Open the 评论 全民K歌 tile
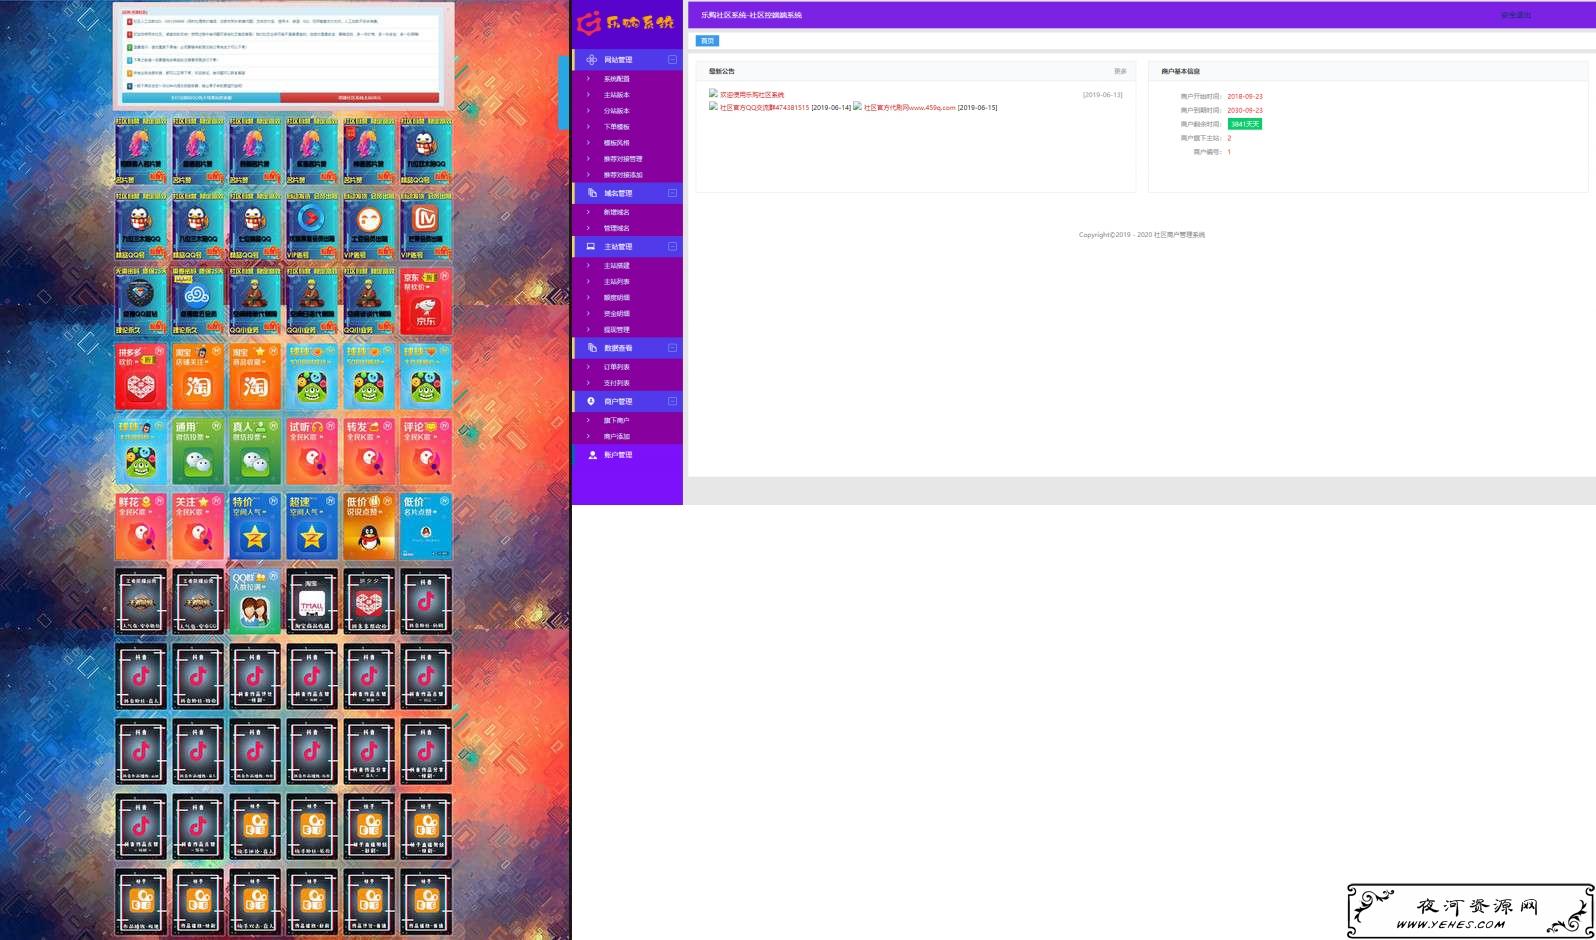Image resolution: width=1596 pixels, height=940 pixels. click(426, 452)
